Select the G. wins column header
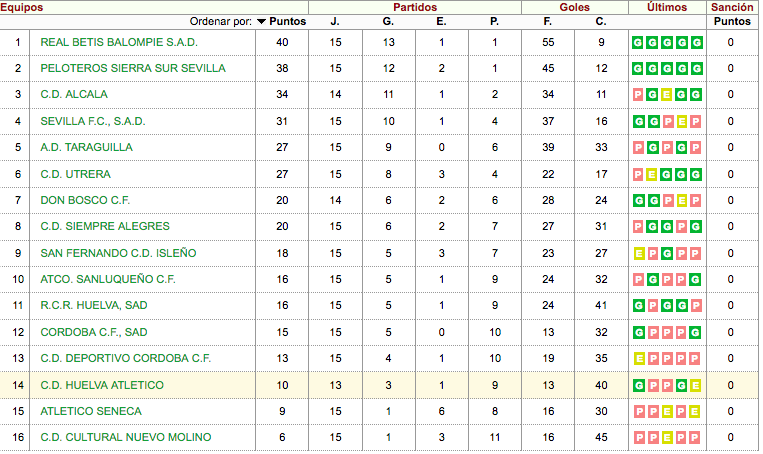The width and height of the screenshot is (763, 454). [388, 21]
